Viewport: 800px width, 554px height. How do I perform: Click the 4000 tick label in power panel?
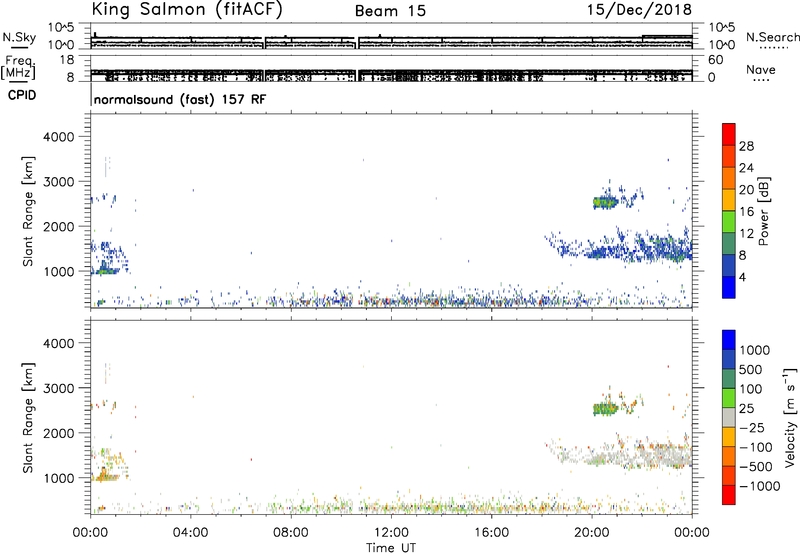click(x=61, y=137)
